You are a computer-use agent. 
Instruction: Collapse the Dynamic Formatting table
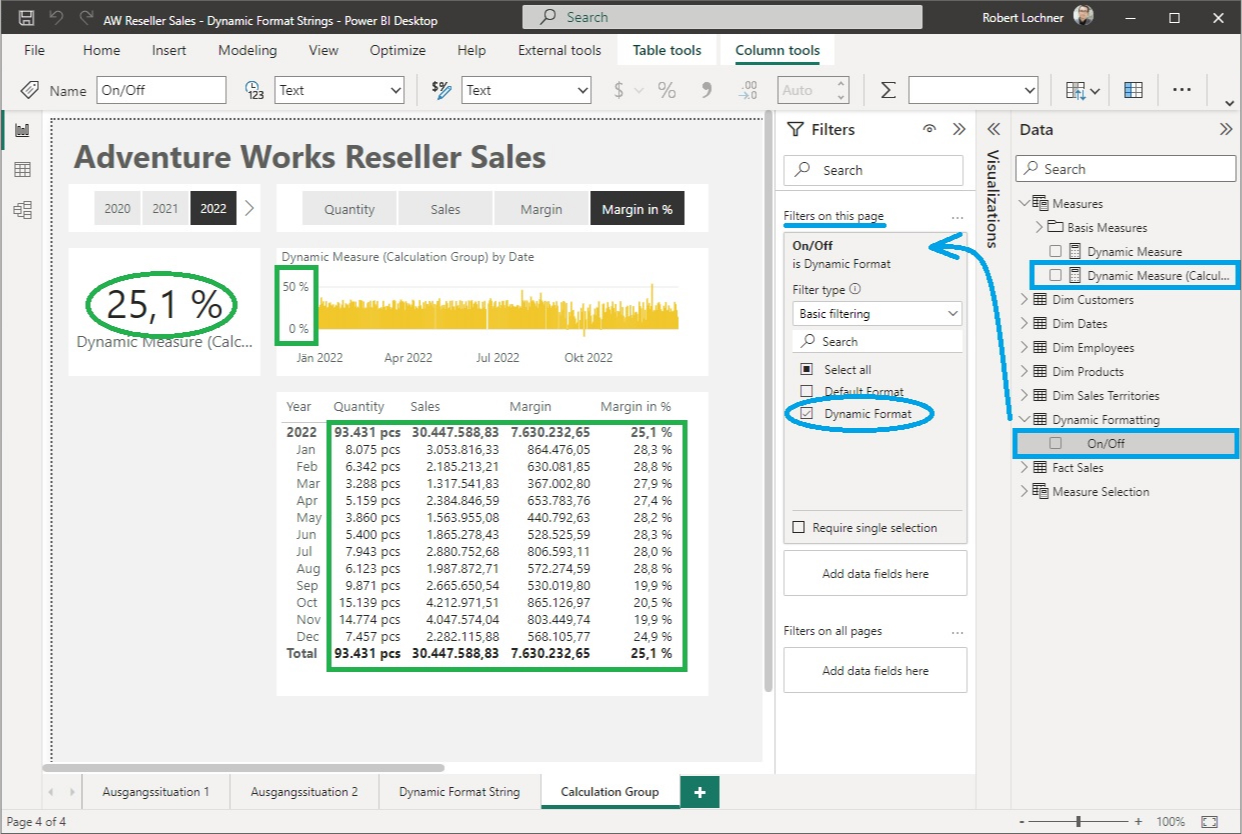(x=1024, y=419)
